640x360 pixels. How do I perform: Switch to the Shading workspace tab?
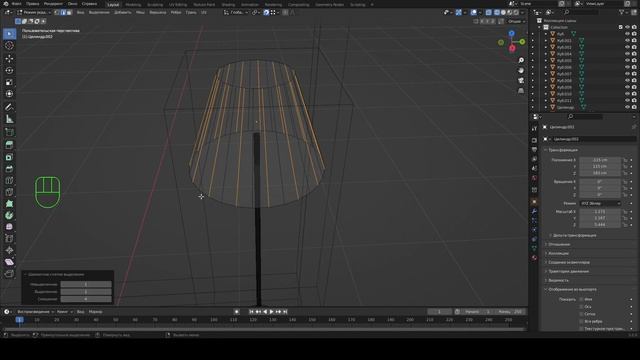click(x=228, y=4)
